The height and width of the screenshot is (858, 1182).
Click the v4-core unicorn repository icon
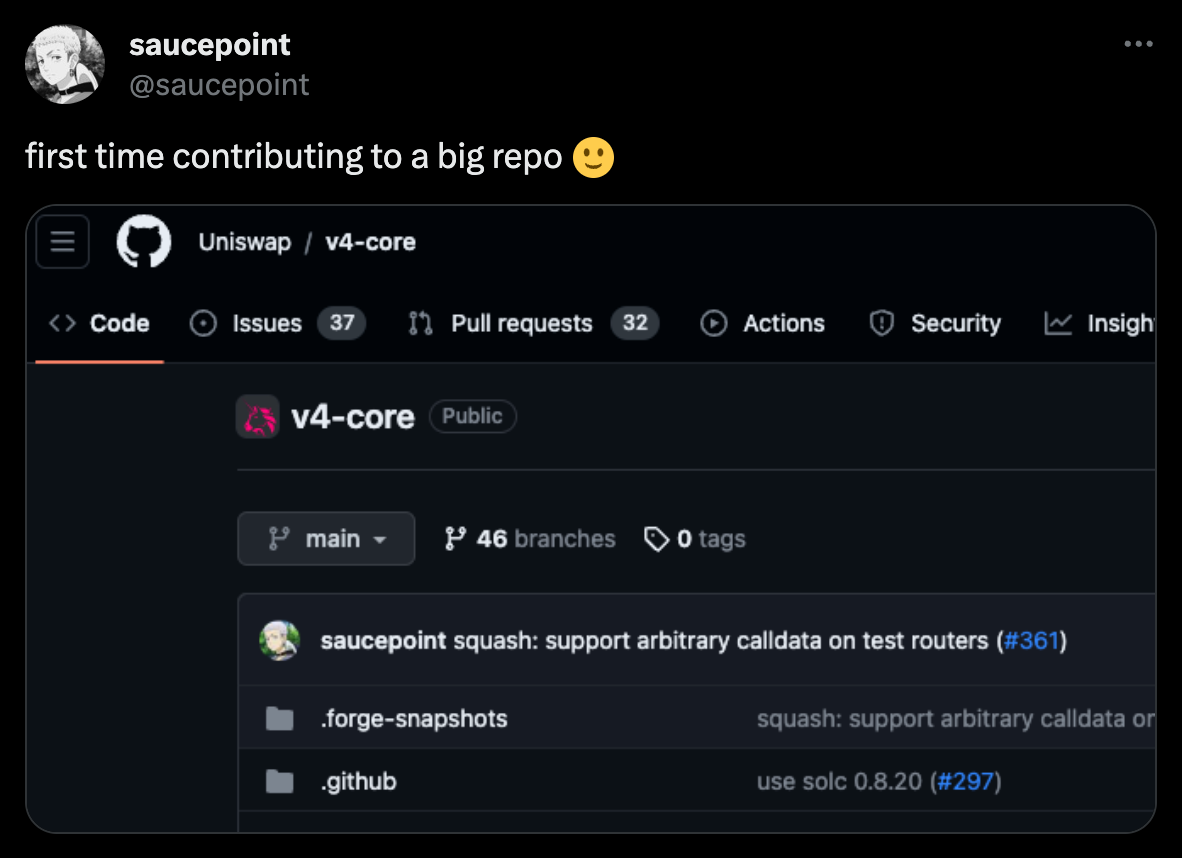(x=257, y=417)
